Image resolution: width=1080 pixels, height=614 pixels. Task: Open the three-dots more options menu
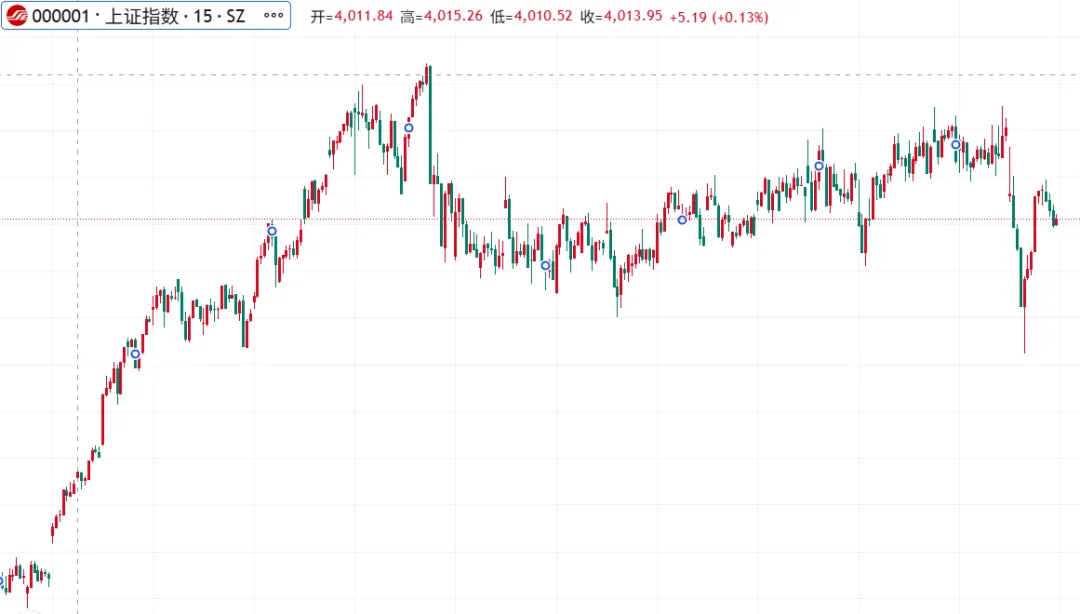(x=273, y=16)
